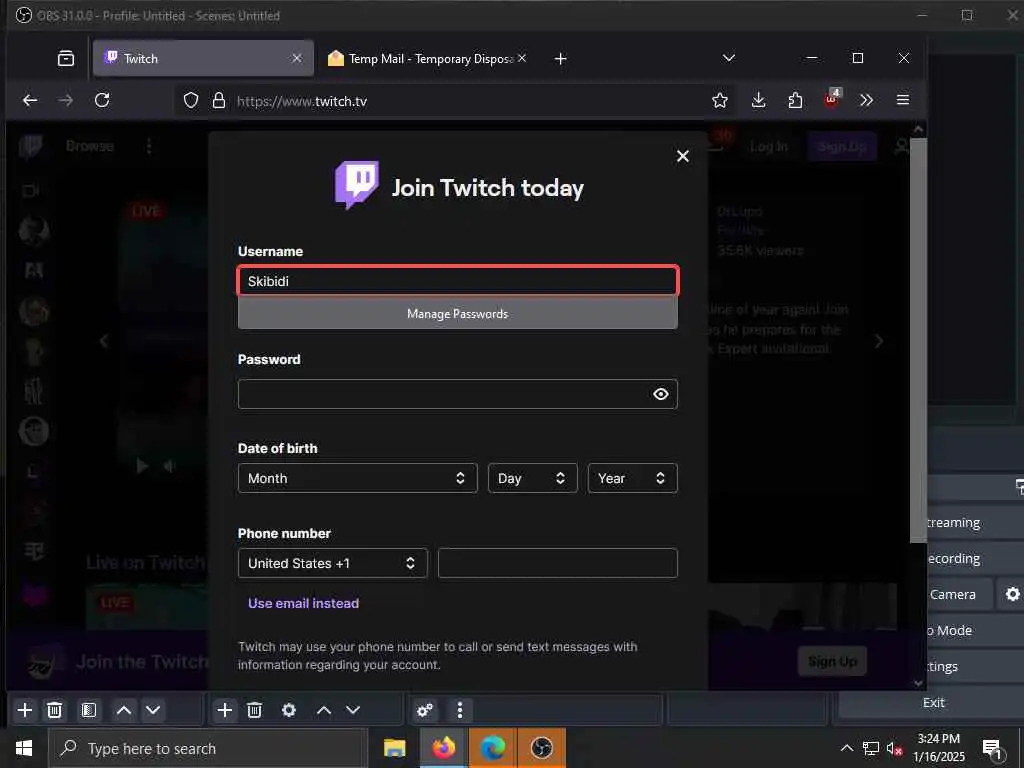Move scene down in OBS
Screen dimensions: 1024x768
(x=153, y=710)
